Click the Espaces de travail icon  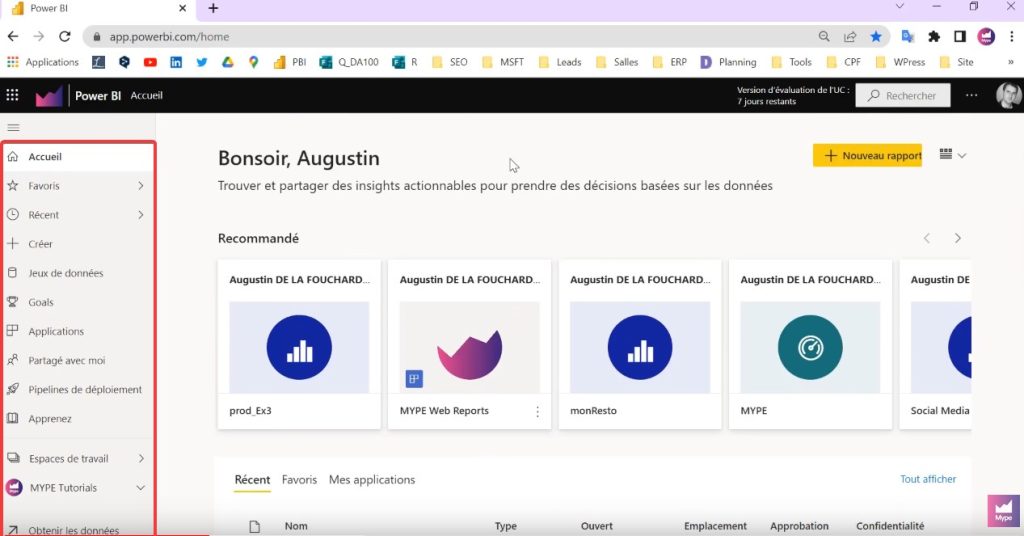pyautogui.click(x=13, y=458)
